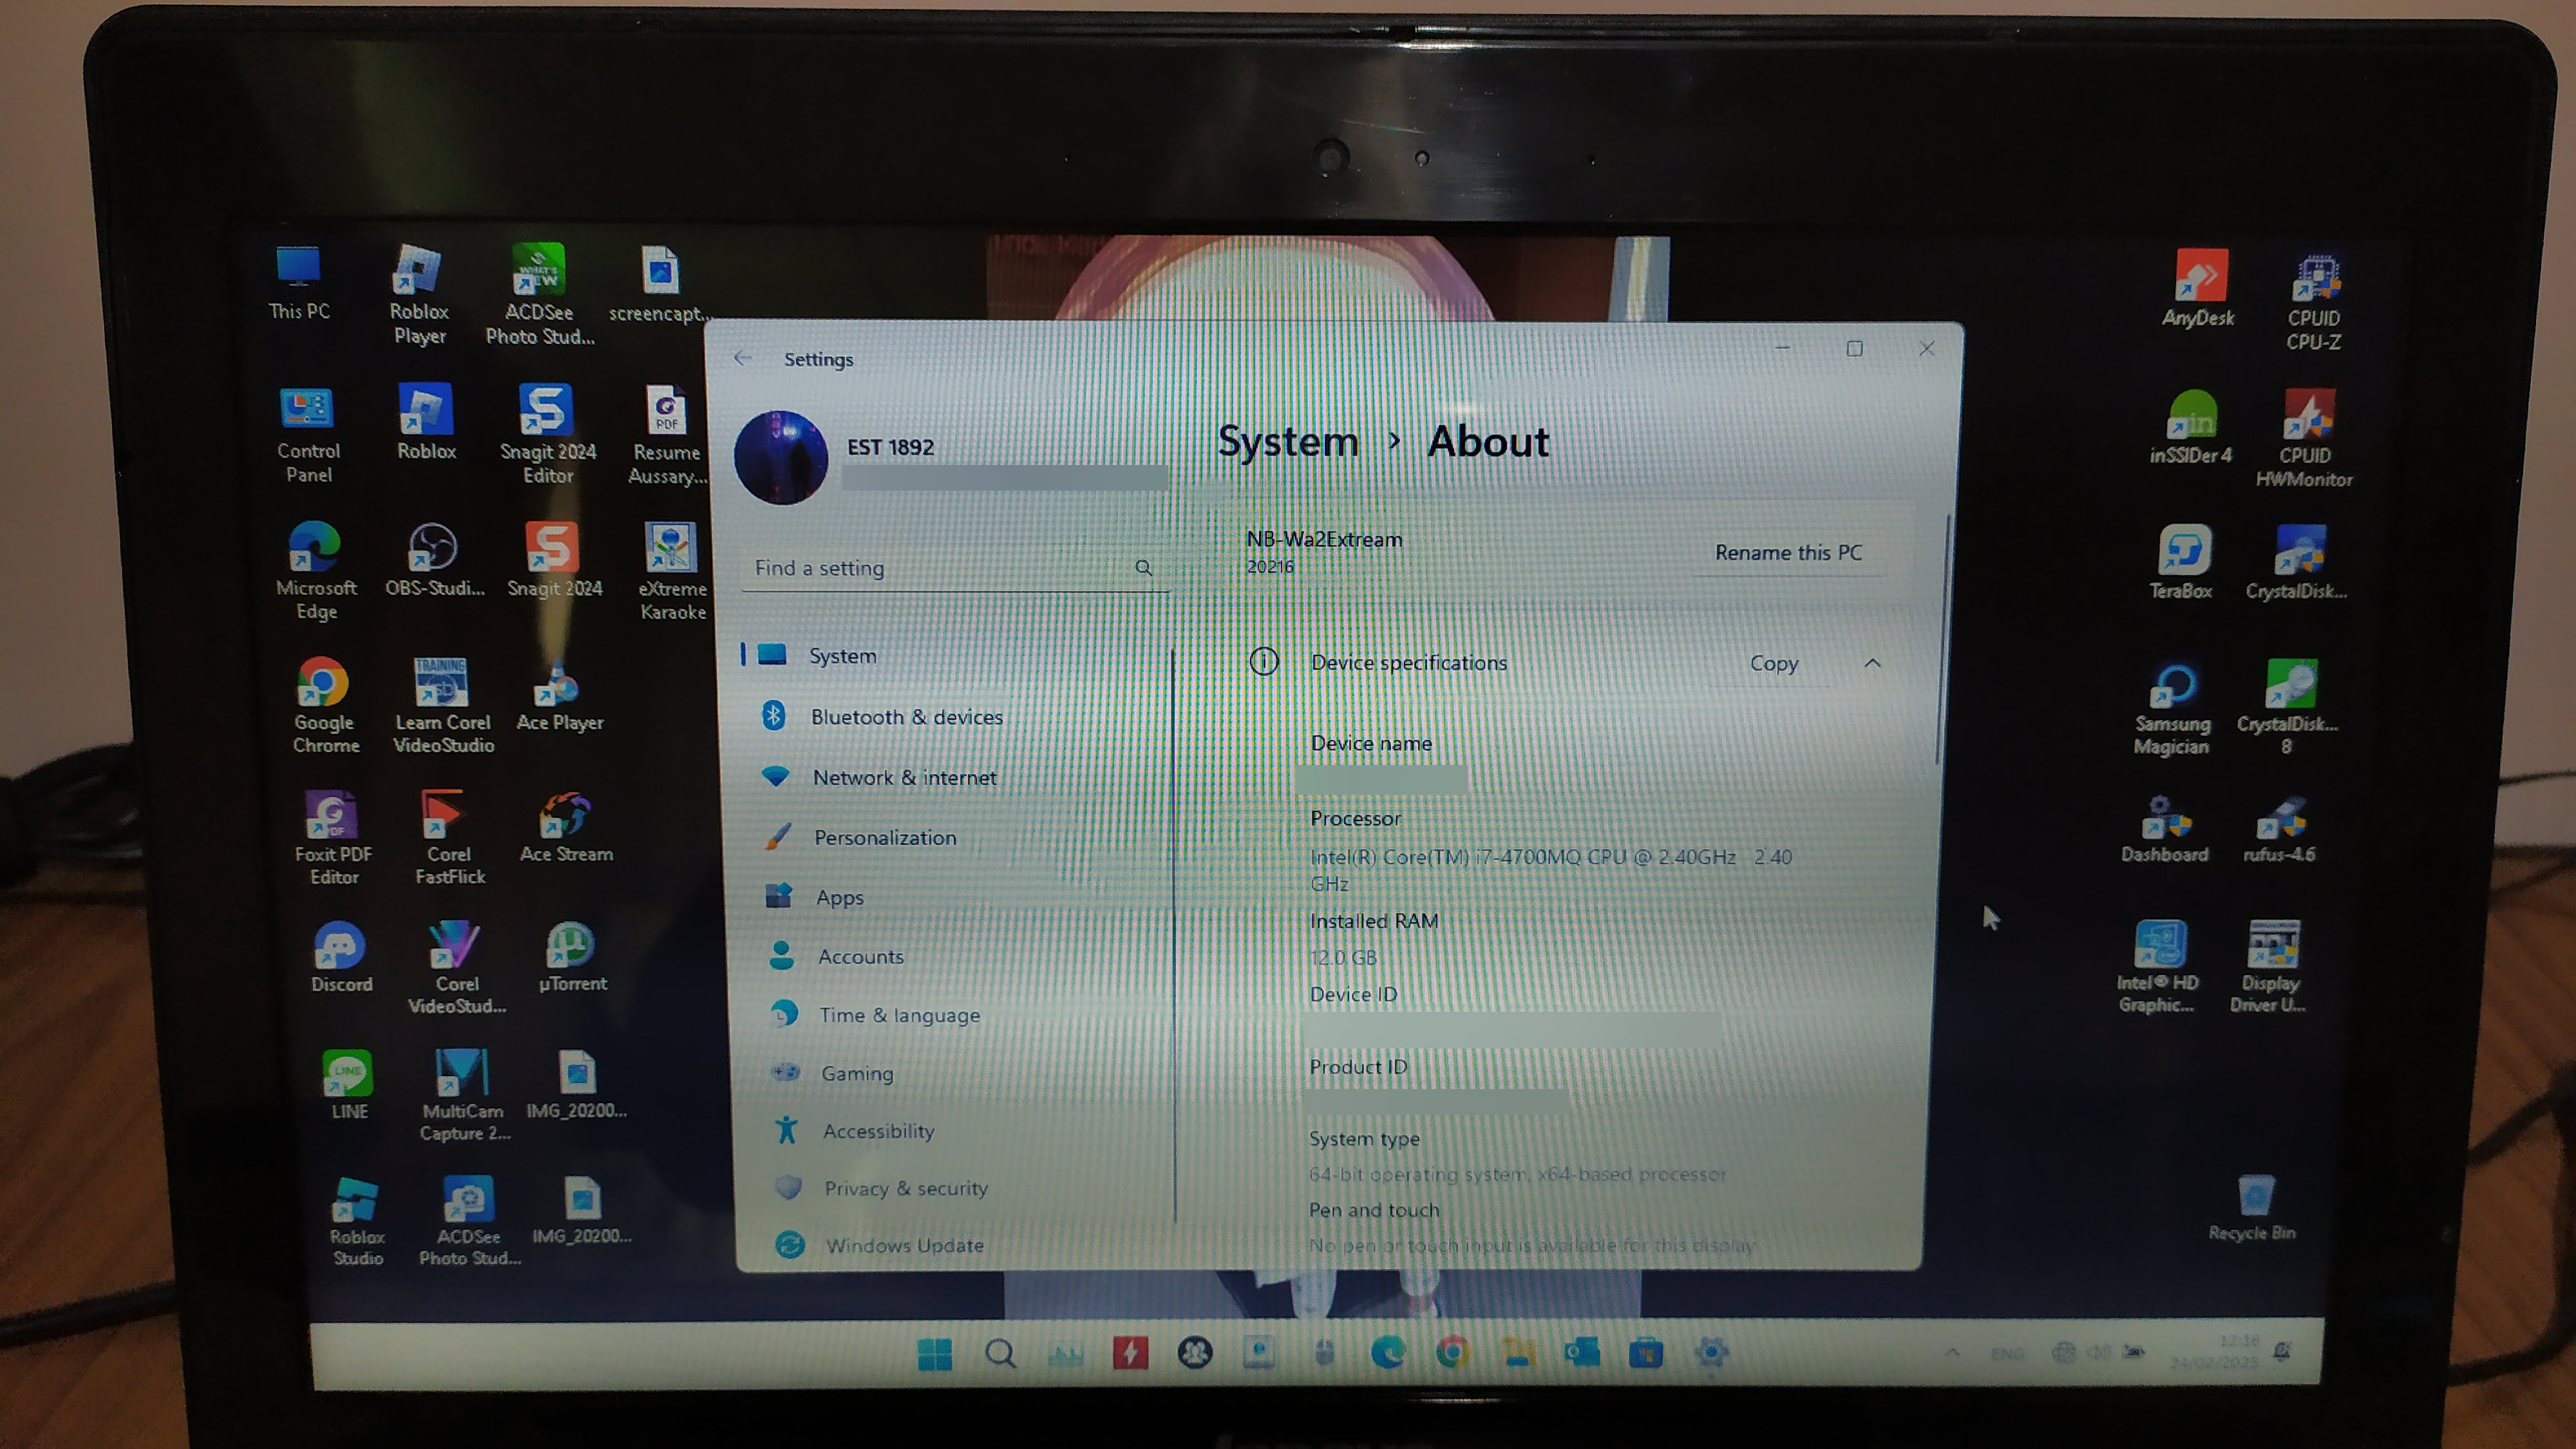Image resolution: width=2576 pixels, height=1449 pixels.
Task: Select the inSSIDer 4 desktop shortcut
Action: point(2190,428)
